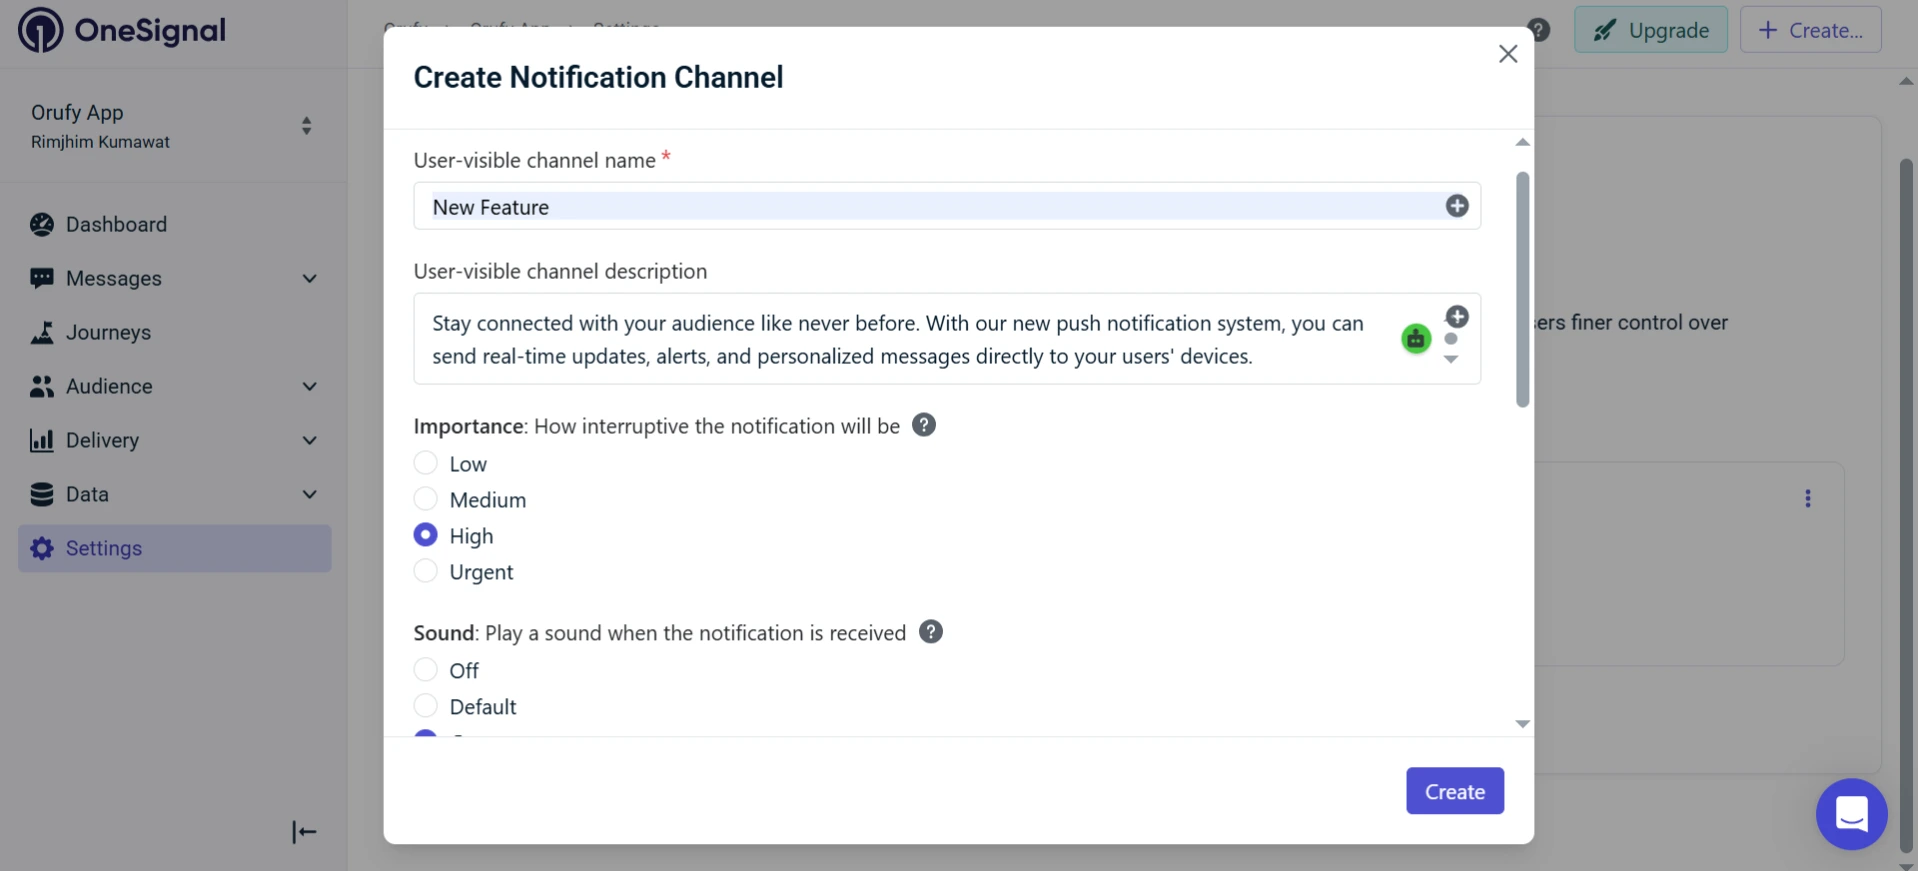
Task: Click the Orufy App name
Action: (77, 112)
